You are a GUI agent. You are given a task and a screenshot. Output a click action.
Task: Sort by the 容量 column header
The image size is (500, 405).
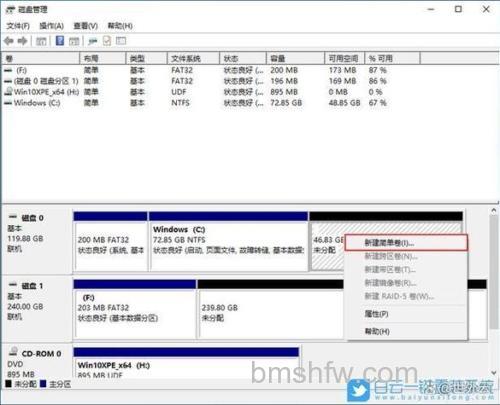click(x=295, y=59)
